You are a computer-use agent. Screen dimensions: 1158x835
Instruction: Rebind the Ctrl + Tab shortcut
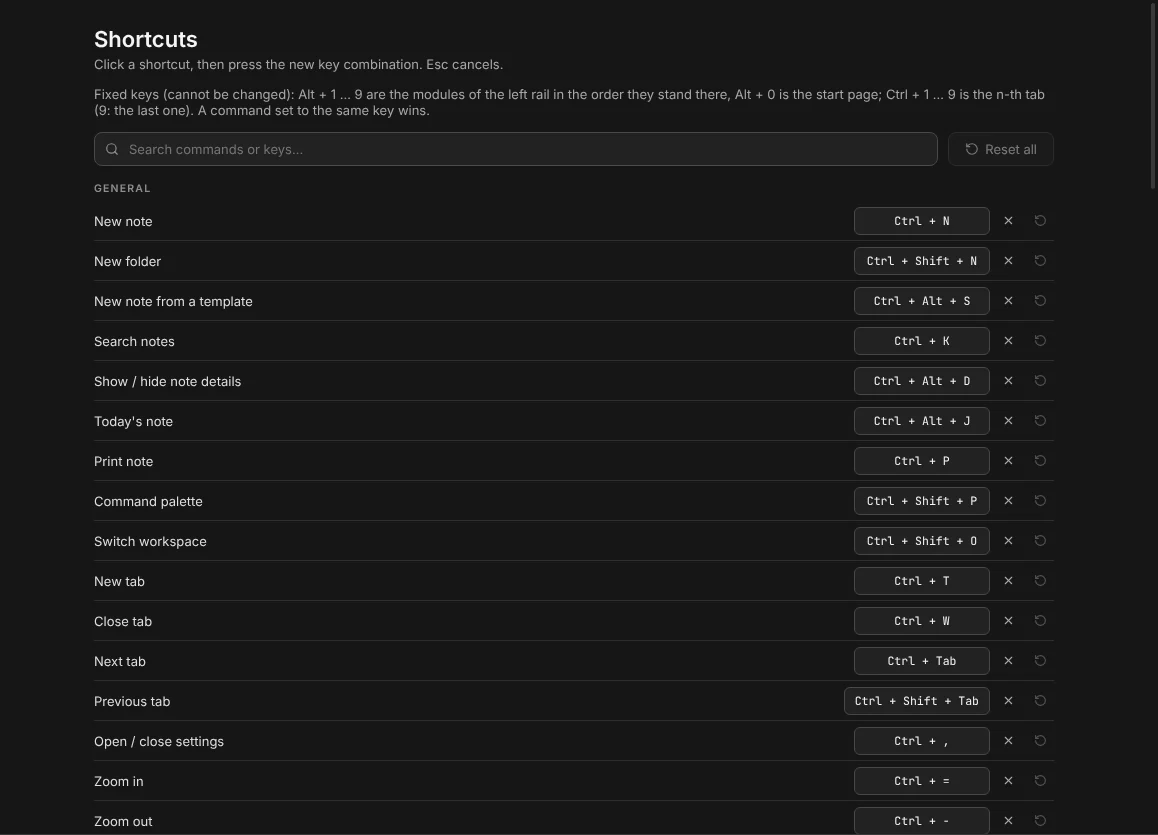(922, 661)
